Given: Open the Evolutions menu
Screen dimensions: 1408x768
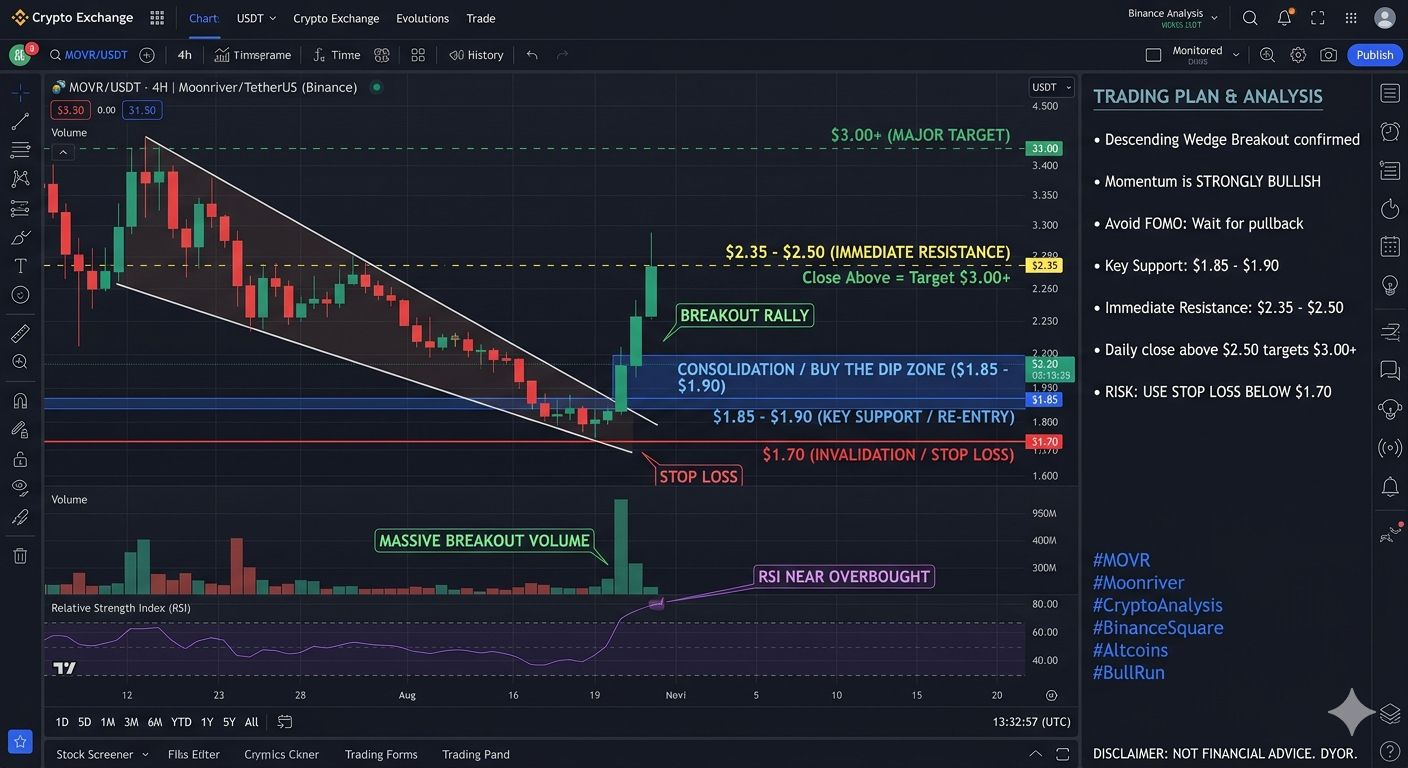Looking at the screenshot, I should tap(422, 18).
